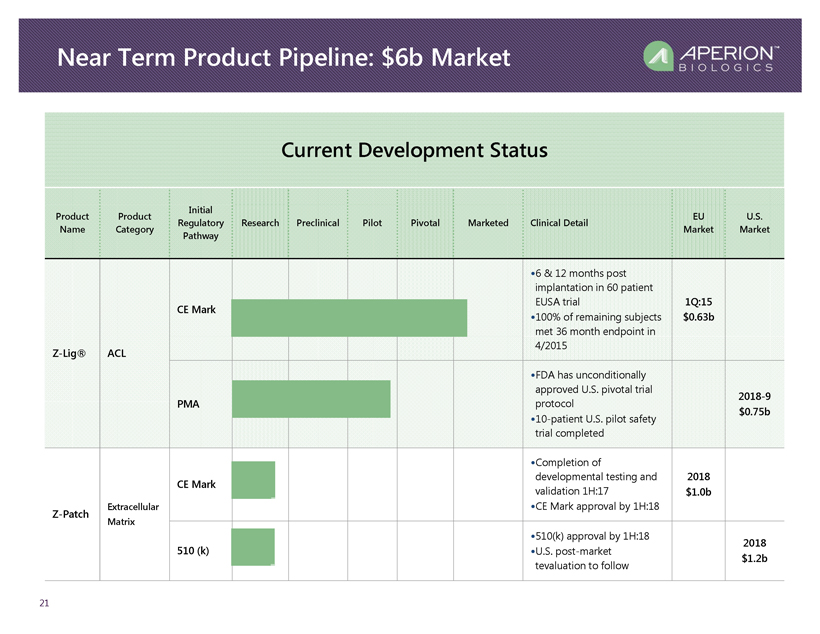This screenshot has width=820, height=634.
Task: Click the 2018-9 $0.75b U.S. market value
Action: [x=753, y=403]
